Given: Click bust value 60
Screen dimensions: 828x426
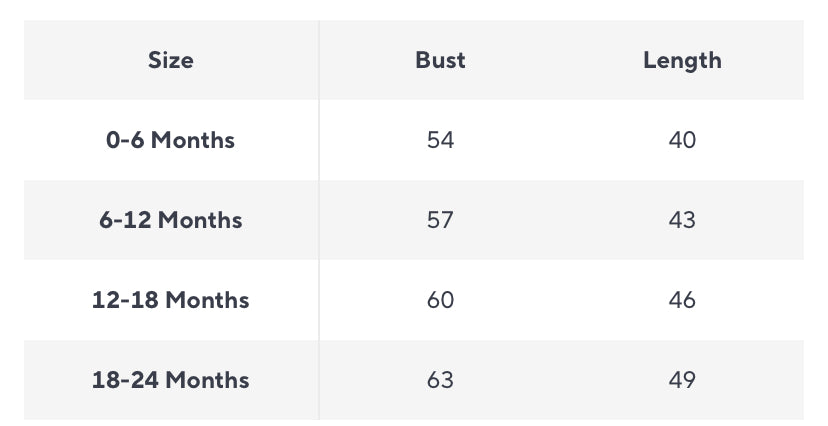Looking at the screenshot, I should pyautogui.click(x=440, y=300).
